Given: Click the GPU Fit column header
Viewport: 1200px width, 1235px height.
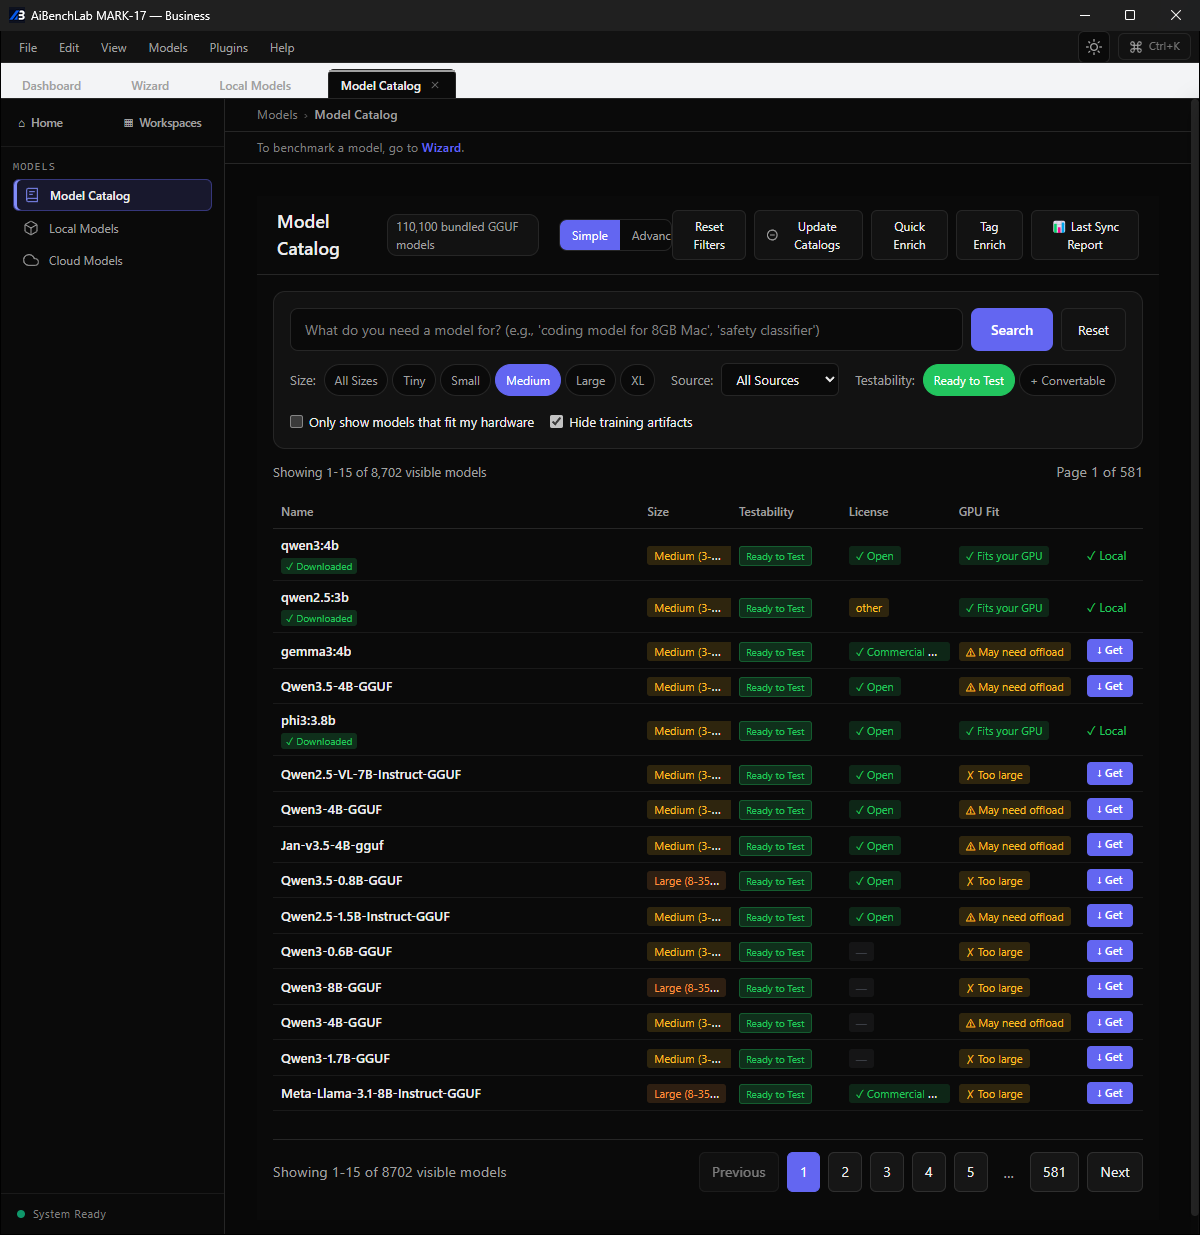Looking at the screenshot, I should tap(979, 511).
